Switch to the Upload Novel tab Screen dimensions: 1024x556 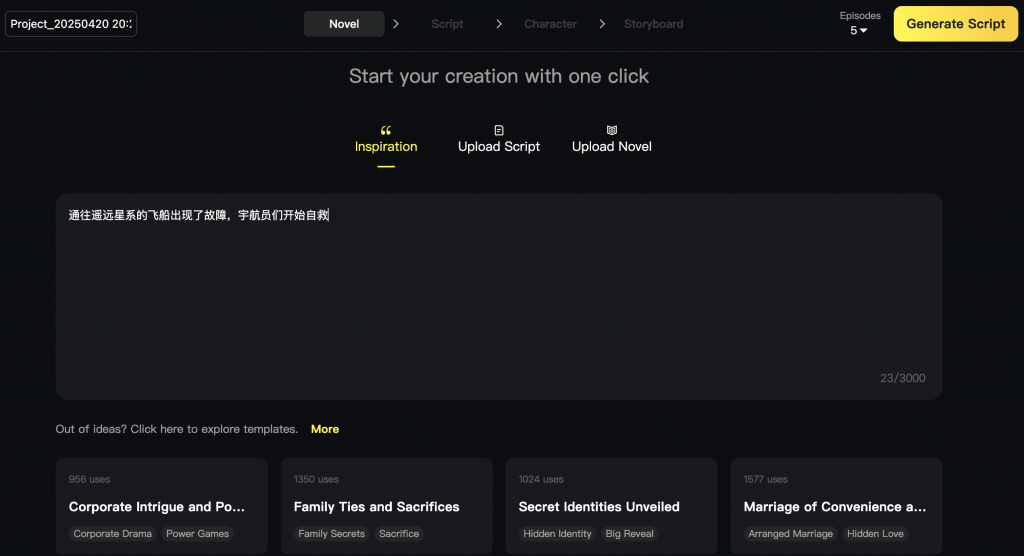[x=612, y=146]
